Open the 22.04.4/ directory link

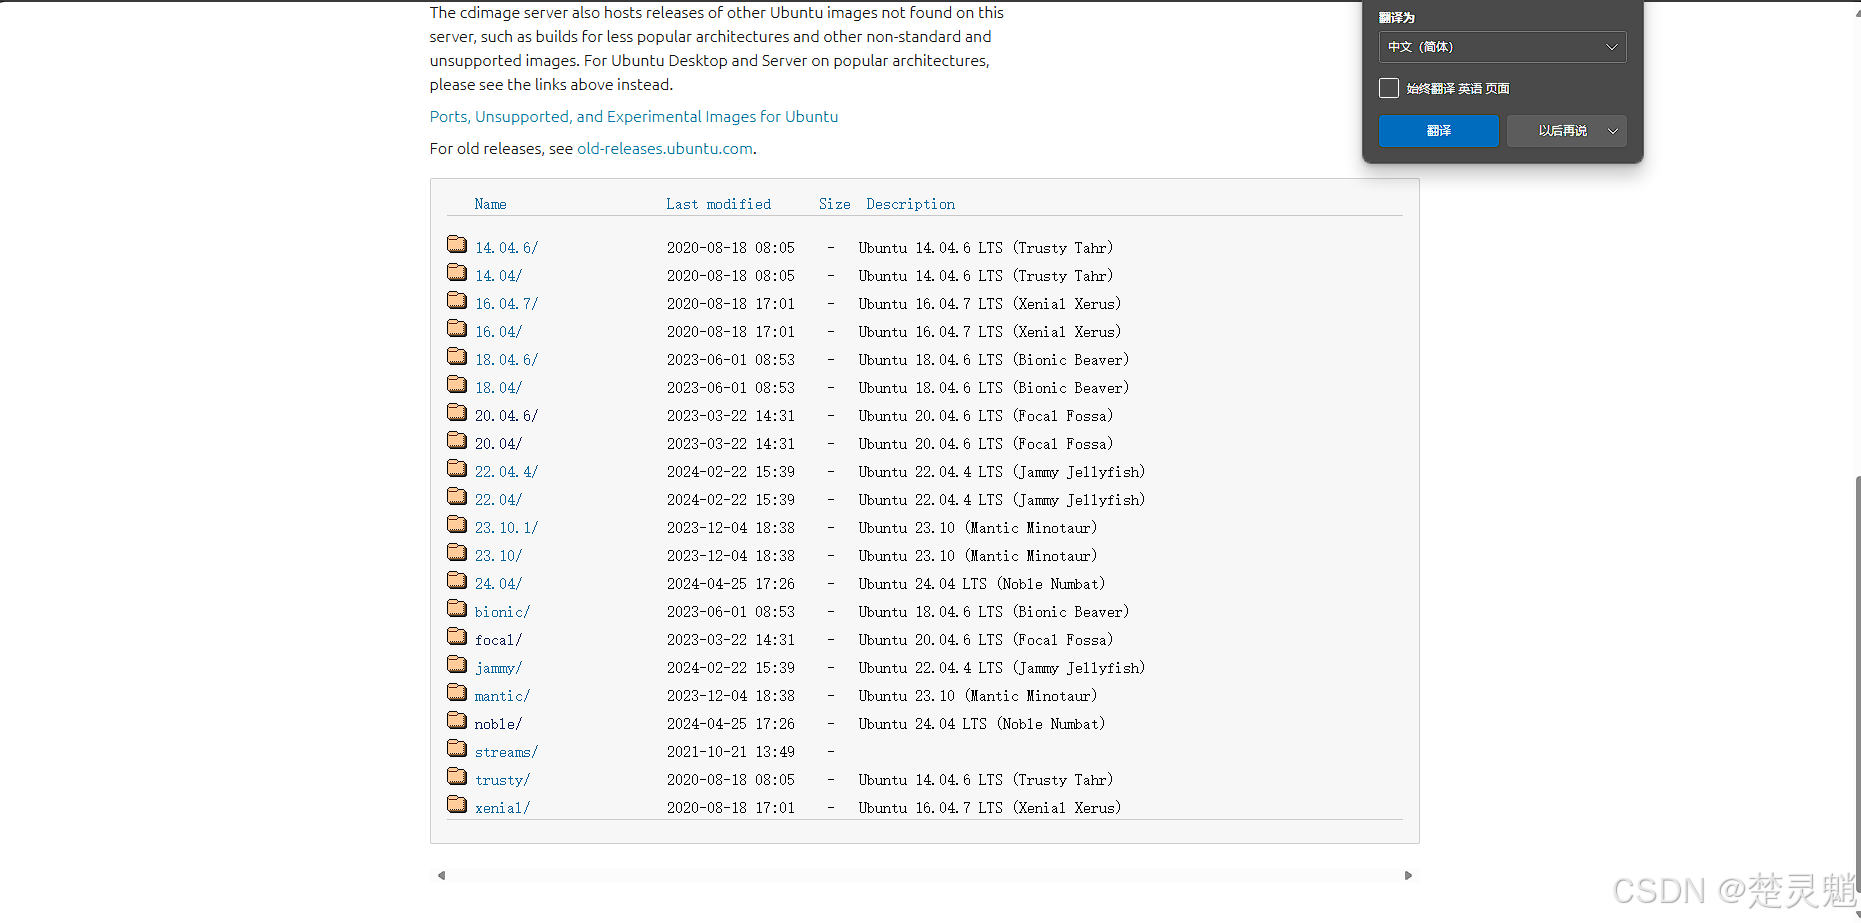(506, 472)
